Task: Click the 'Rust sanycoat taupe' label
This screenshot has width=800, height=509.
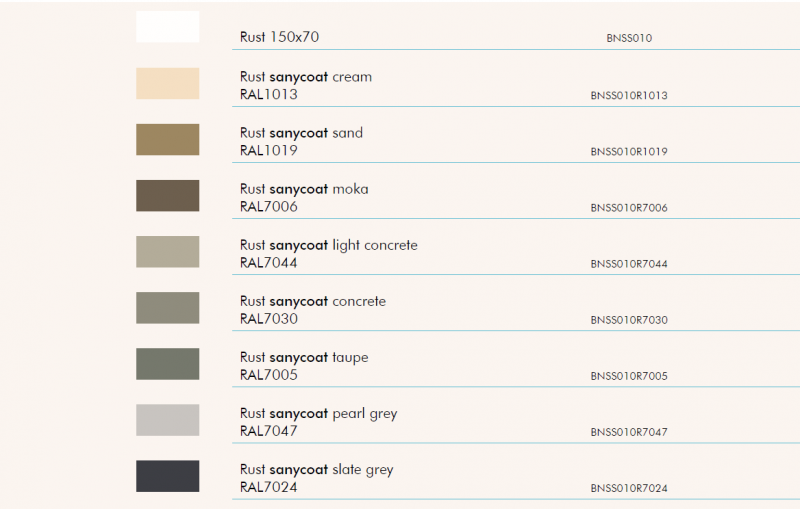Action: coord(304,358)
